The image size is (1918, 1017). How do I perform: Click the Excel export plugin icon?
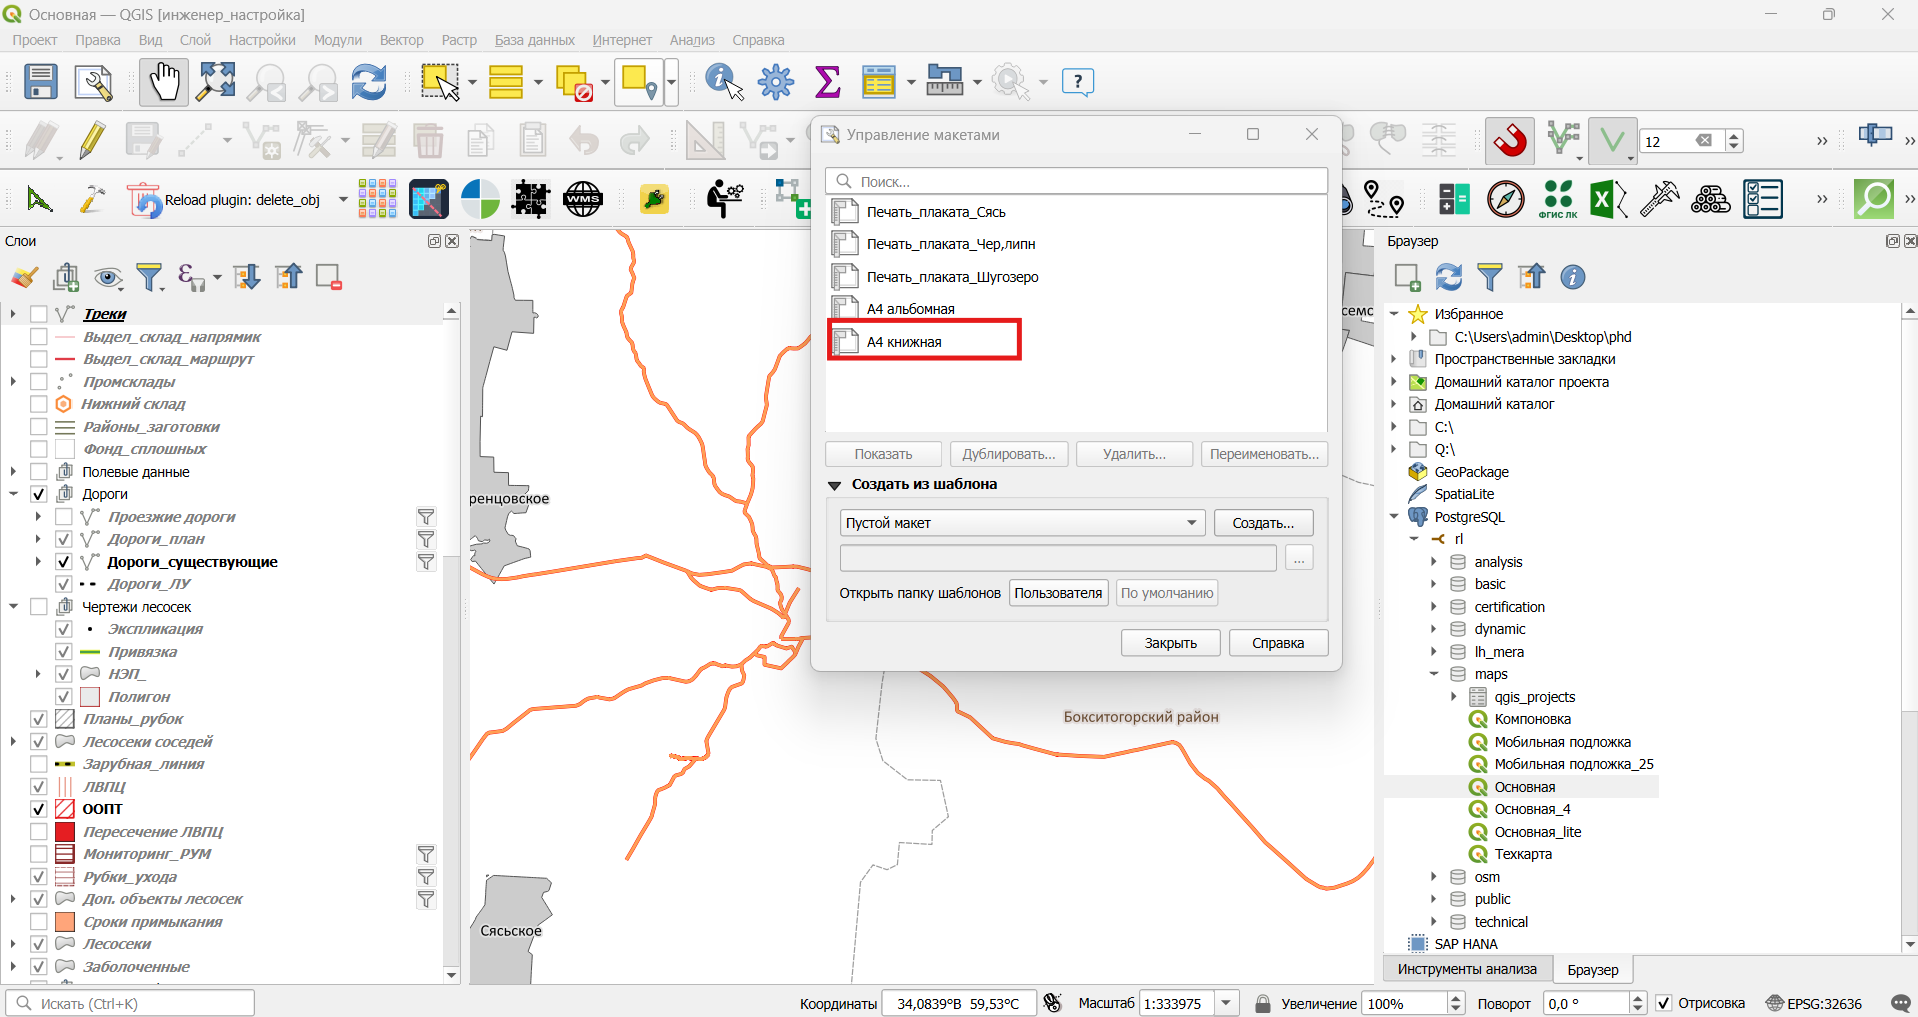[1608, 199]
